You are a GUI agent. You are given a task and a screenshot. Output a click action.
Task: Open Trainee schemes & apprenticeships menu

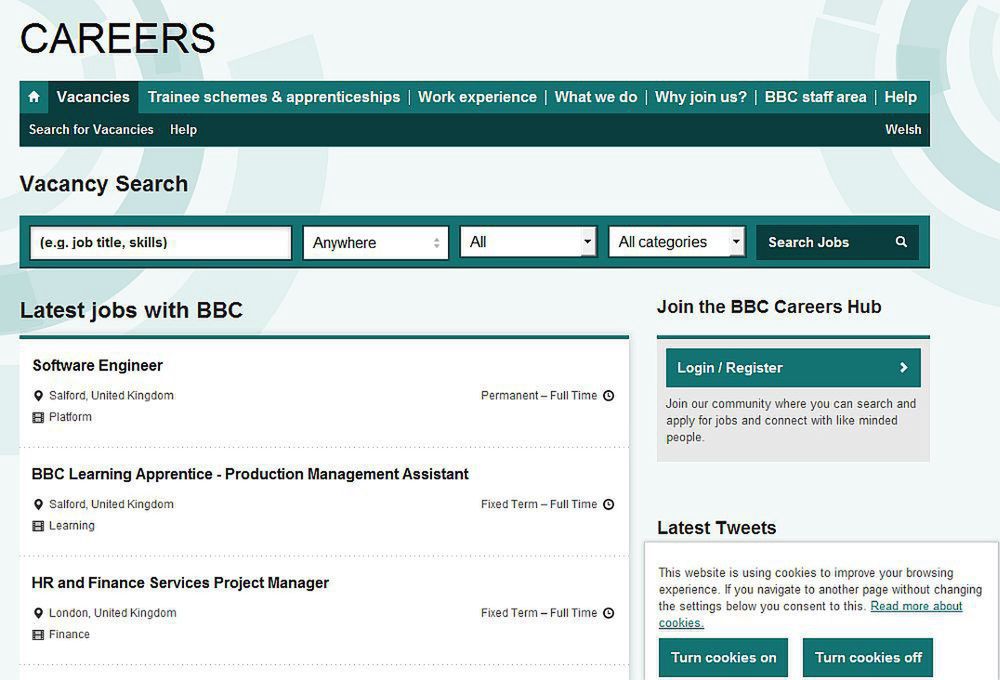pyautogui.click(x=274, y=97)
